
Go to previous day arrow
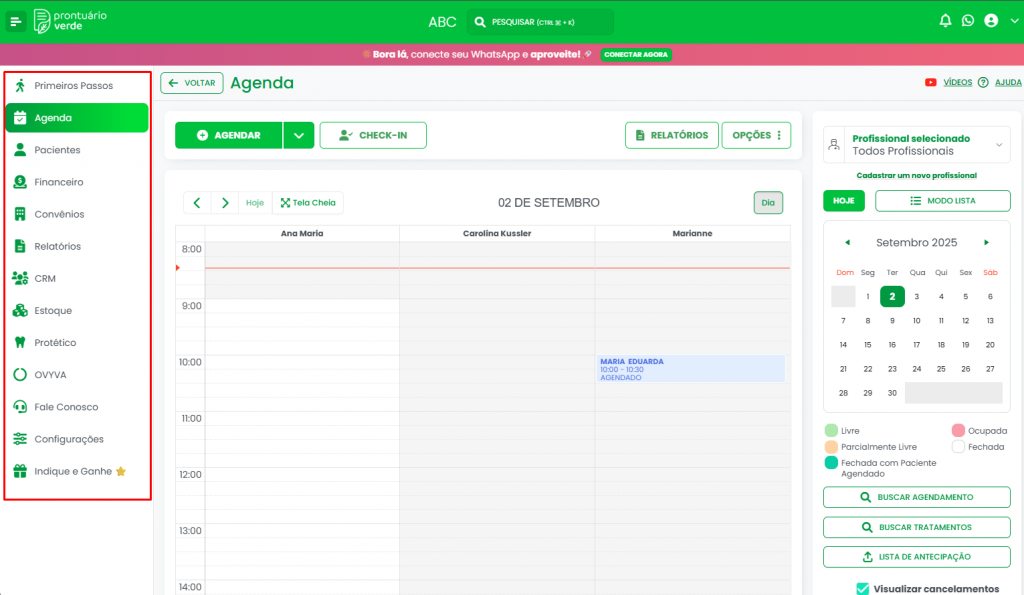pyautogui.click(x=196, y=203)
